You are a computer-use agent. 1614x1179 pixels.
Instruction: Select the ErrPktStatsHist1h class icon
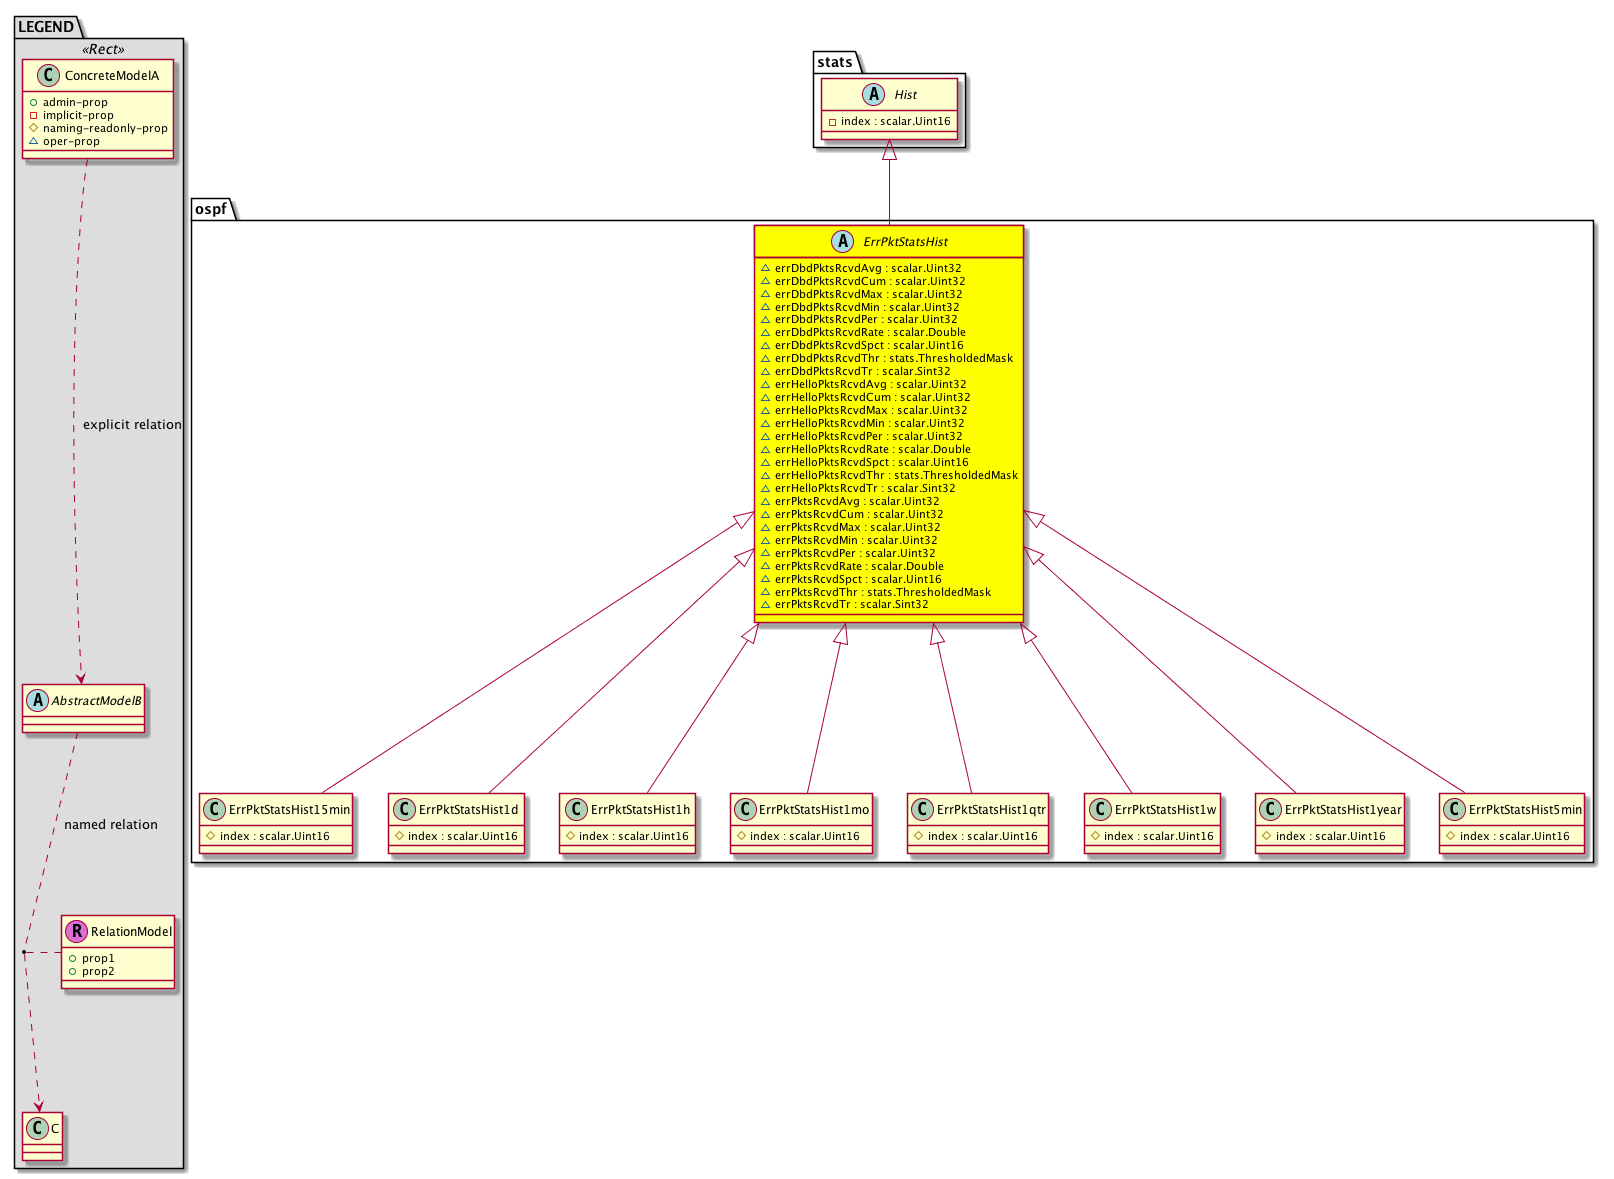point(575,810)
